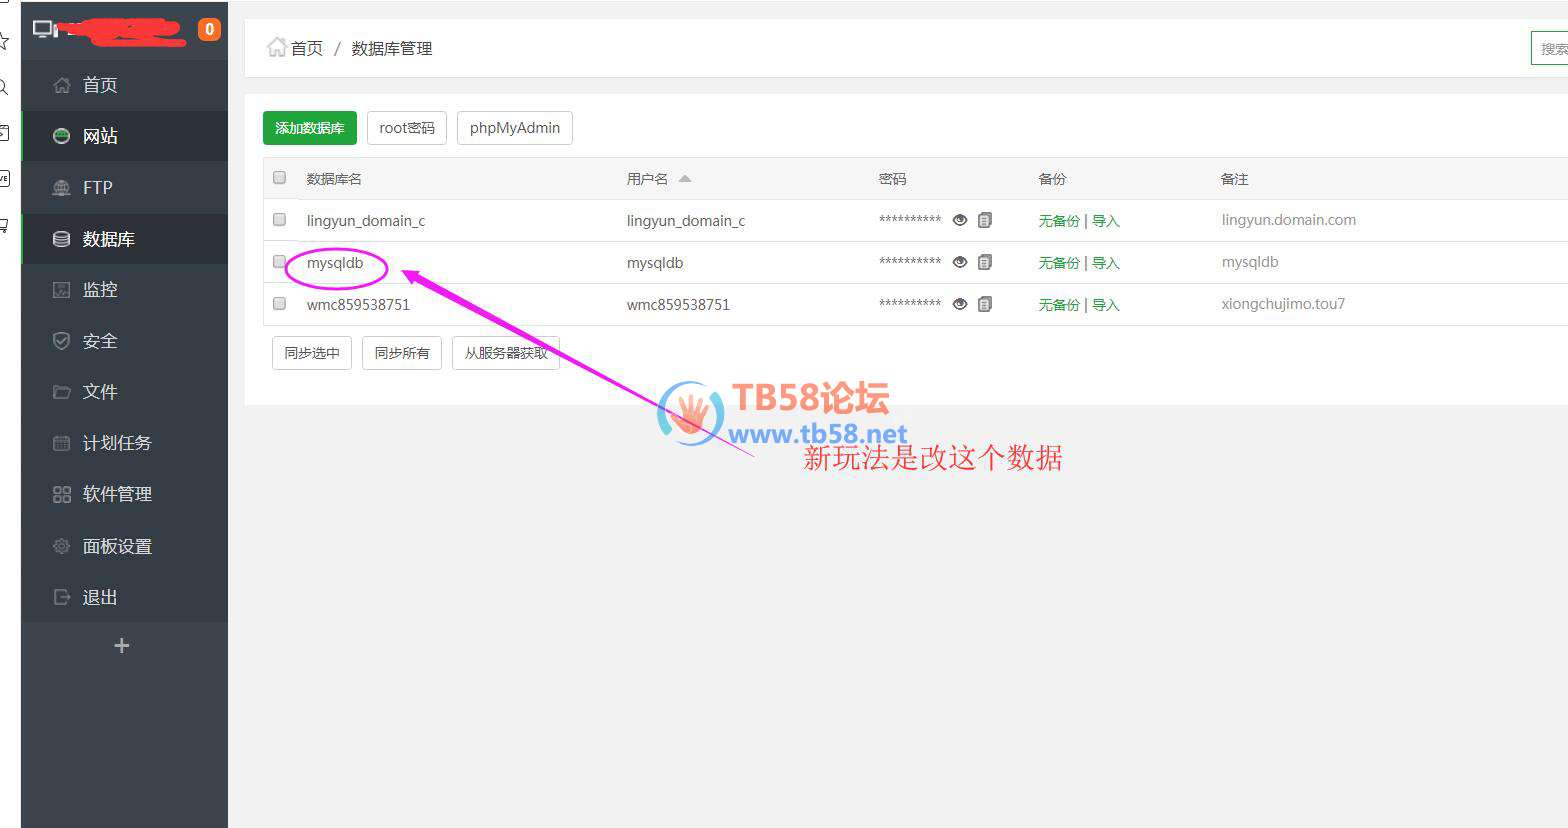Copy the mysqldb password
The width and height of the screenshot is (1568, 828).
point(985,262)
